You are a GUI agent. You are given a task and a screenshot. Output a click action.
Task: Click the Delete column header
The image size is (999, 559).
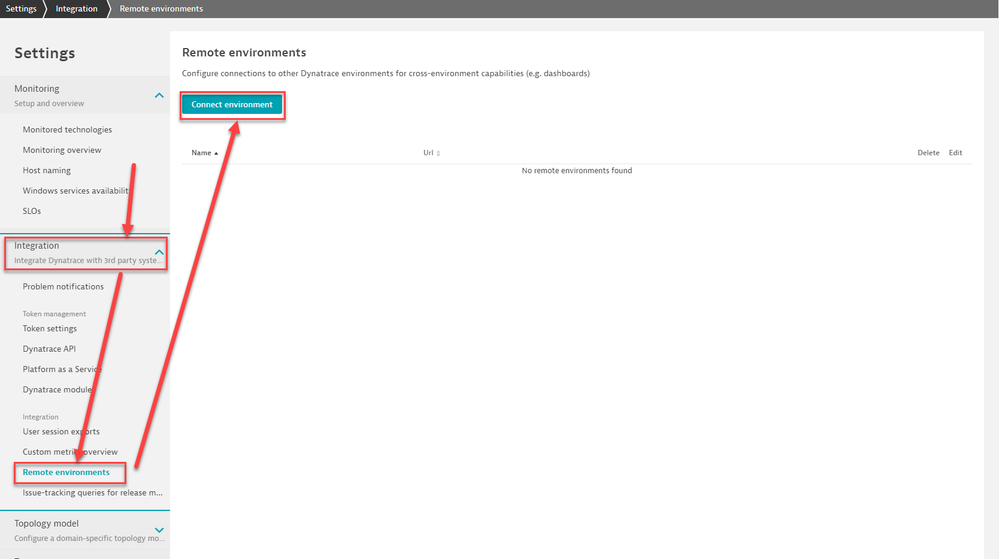pos(928,153)
